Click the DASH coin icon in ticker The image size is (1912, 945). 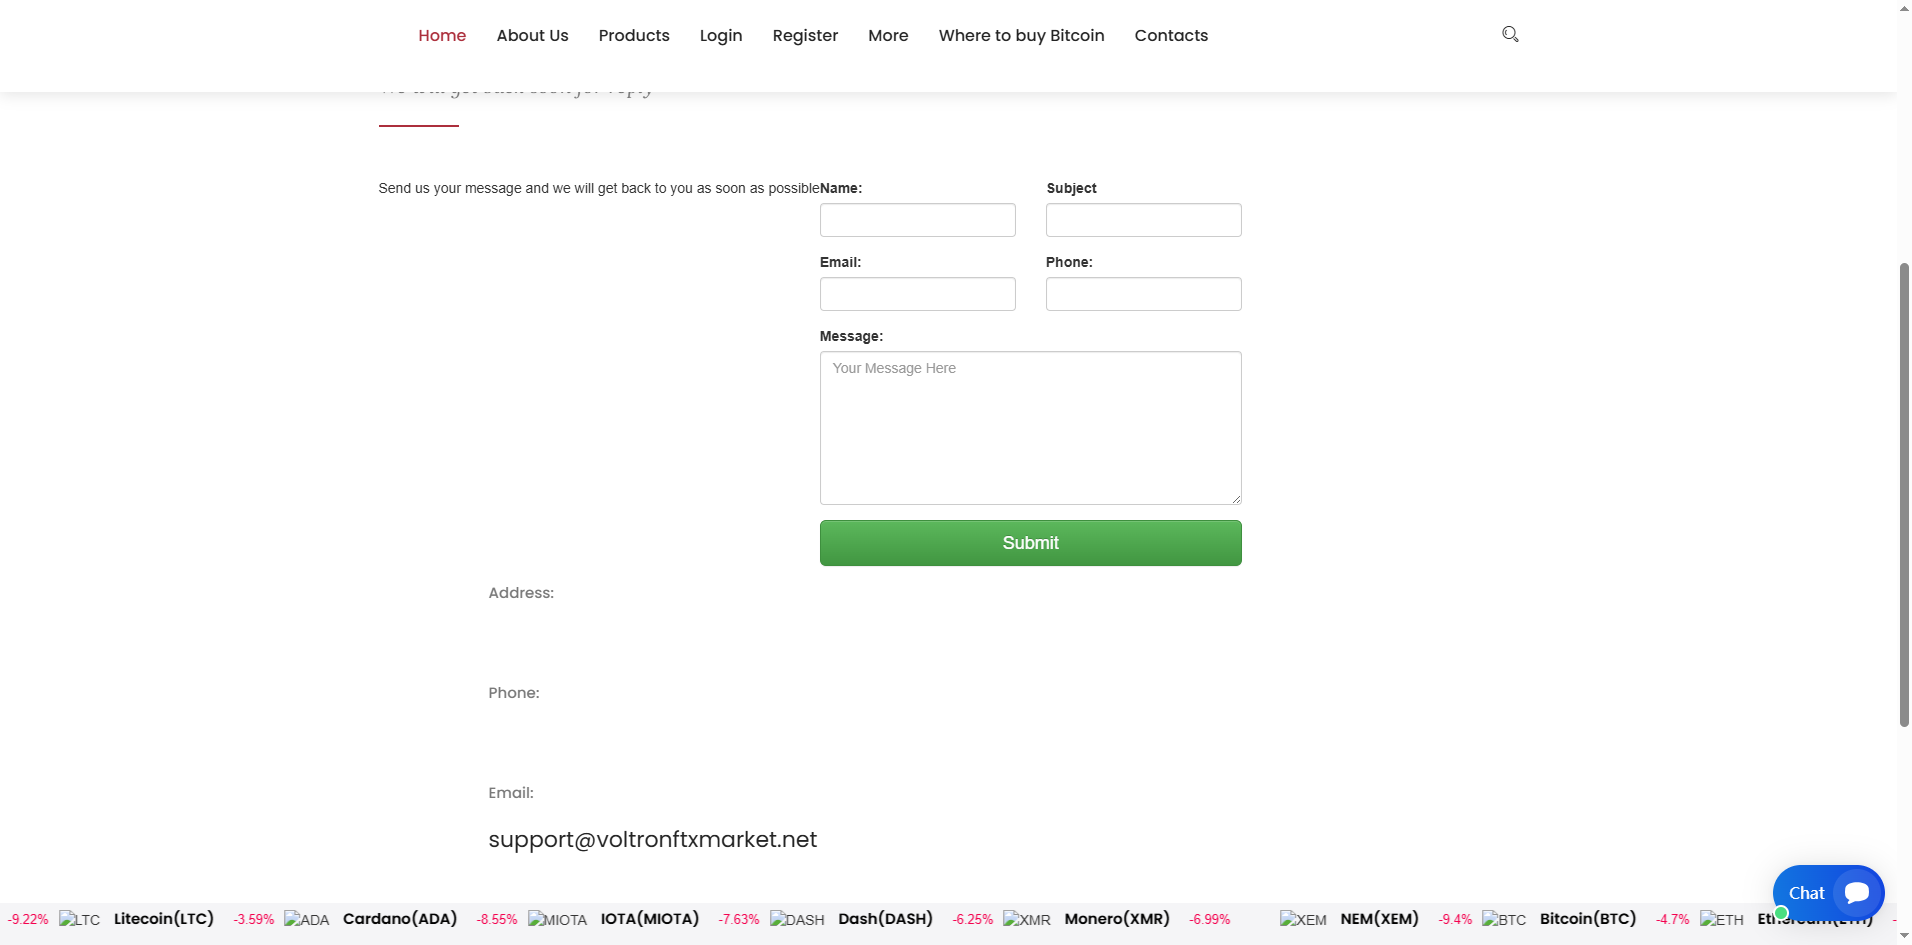[797, 920]
